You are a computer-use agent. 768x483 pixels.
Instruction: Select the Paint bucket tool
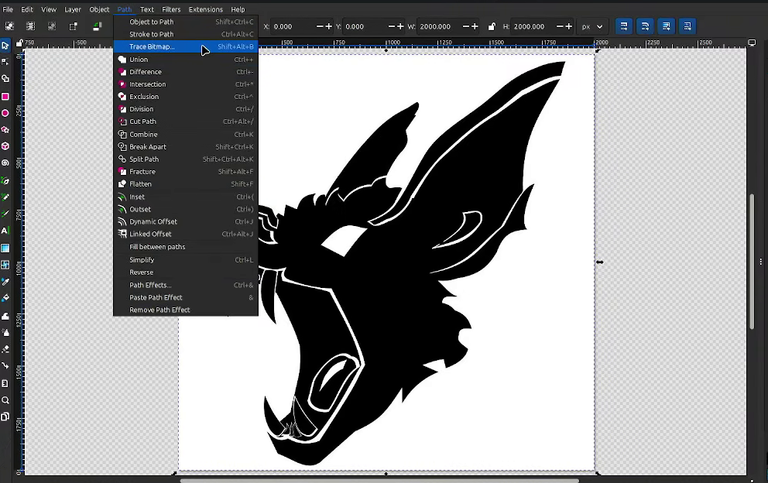(5, 298)
